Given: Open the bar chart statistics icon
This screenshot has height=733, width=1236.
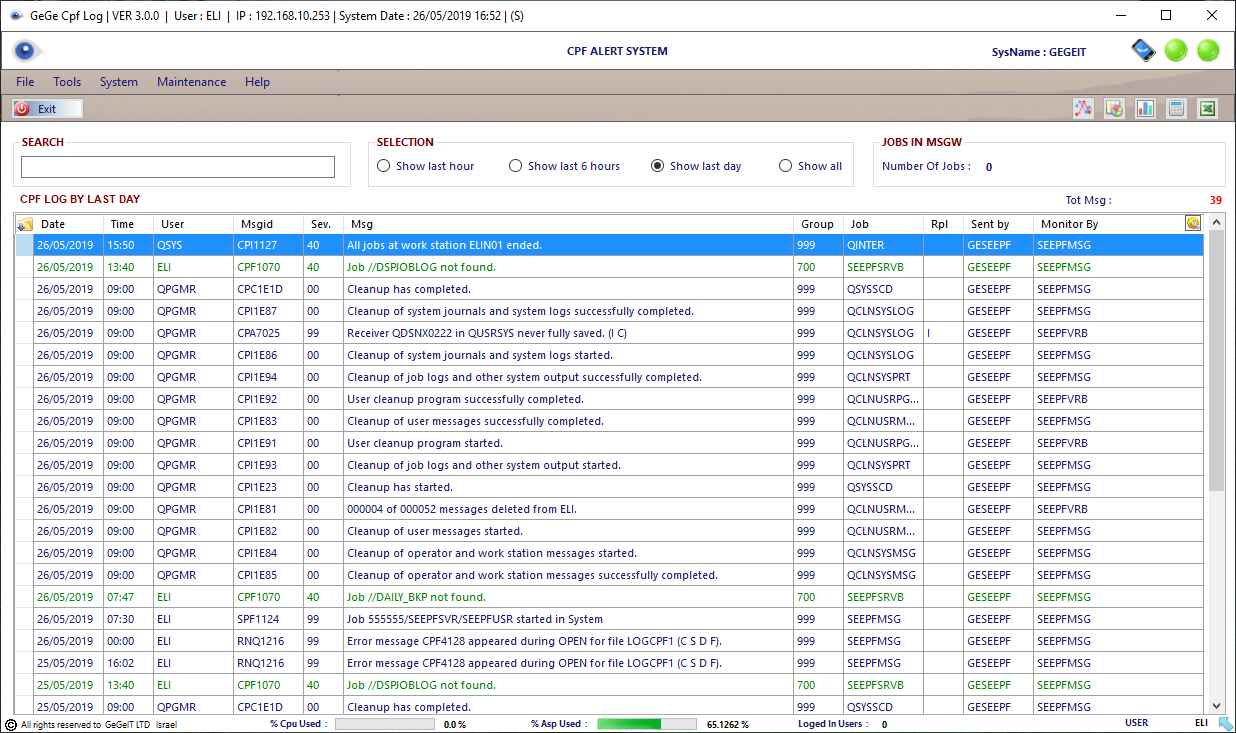Looking at the screenshot, I should tap(1145, 108).
